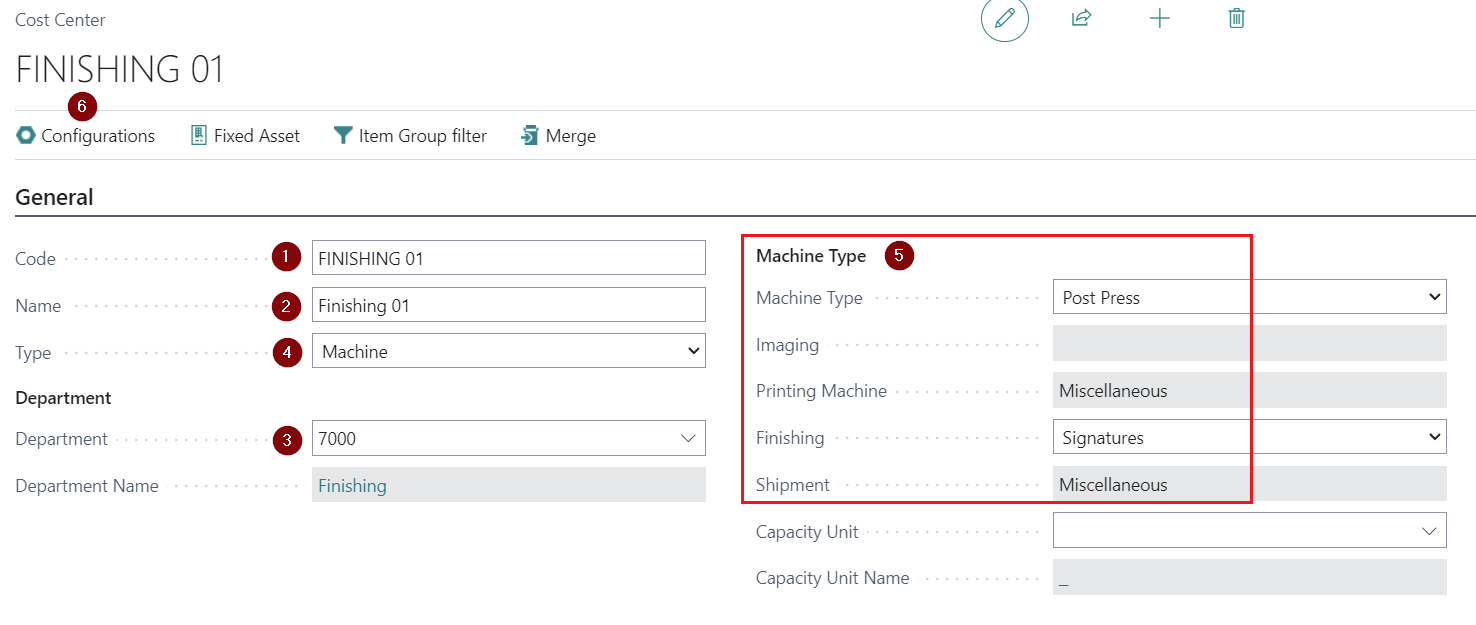Image resolution: width=1476 pixels, height=625 pixels.
Task: Open Item Group filter action
Action: (410, 135)
